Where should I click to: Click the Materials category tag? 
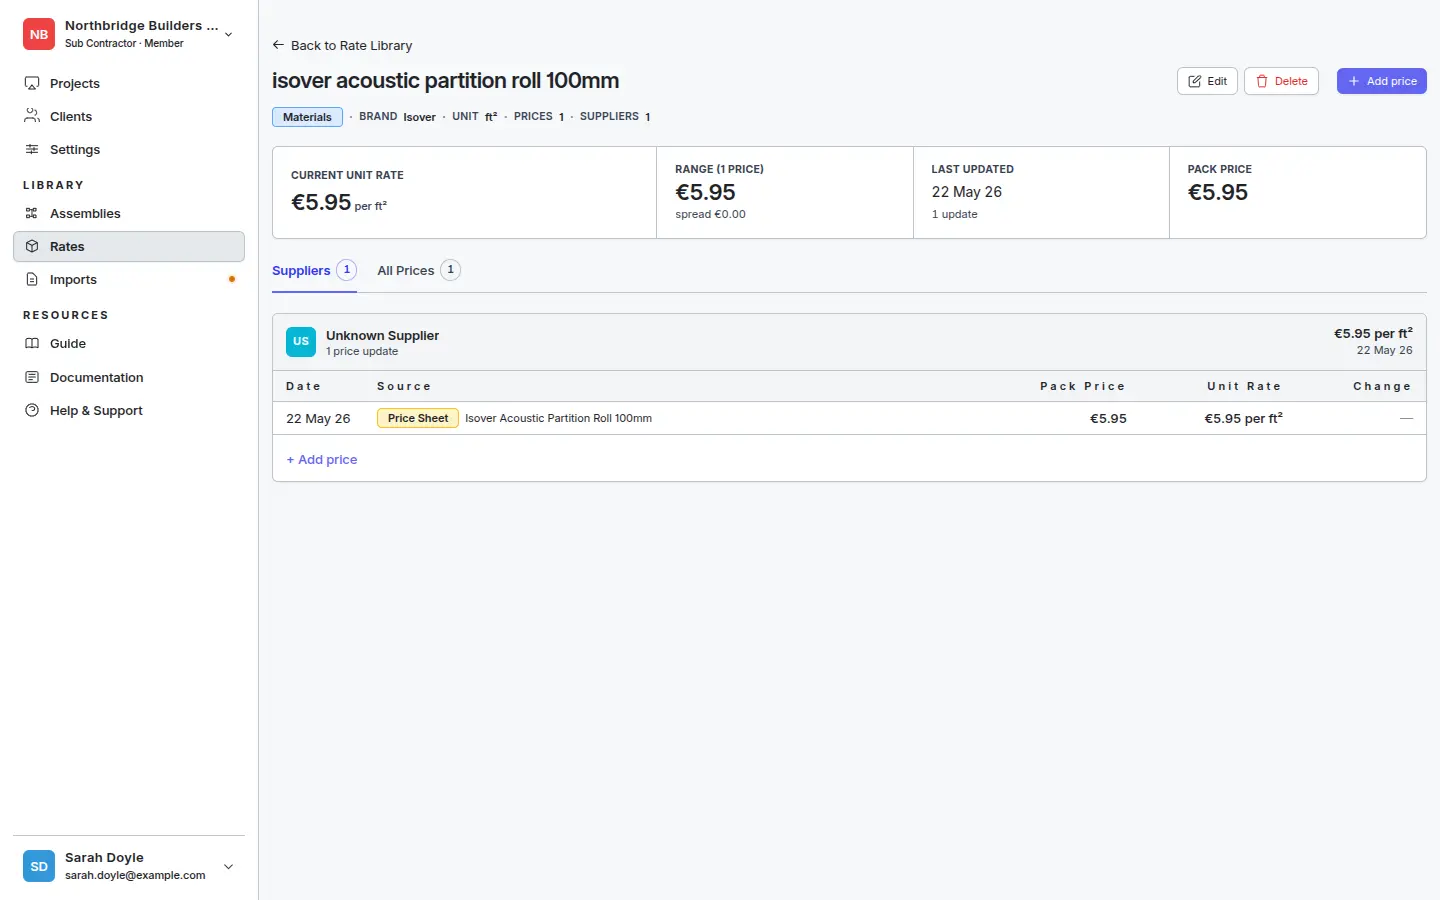[307, 117]
